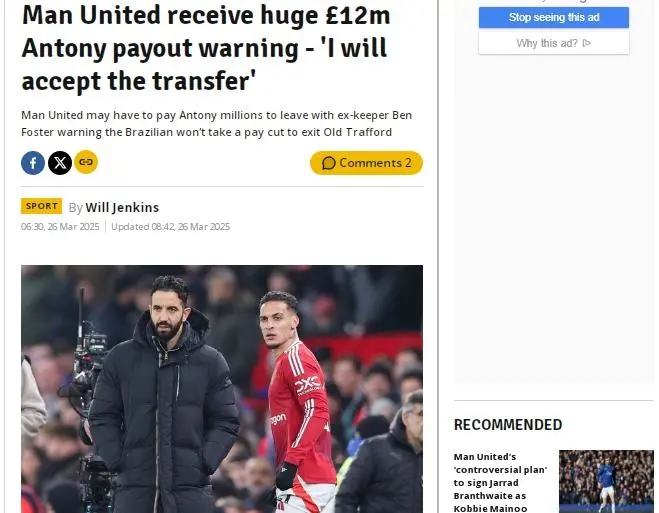Click blank advertisement area in sidebar
Image resolution: width=659 pixels, height=513 pixels.
tap(554, 218)
